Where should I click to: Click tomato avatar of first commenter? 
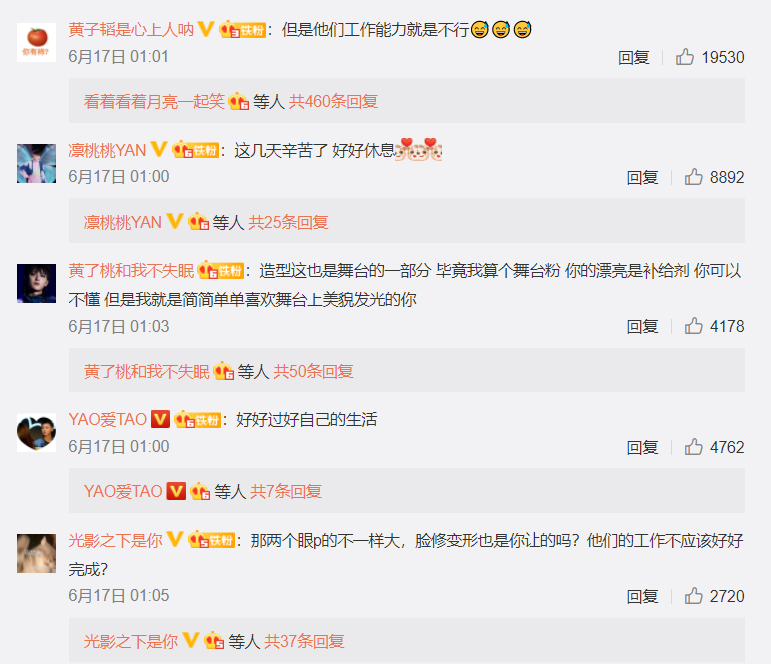pos(36,42)
